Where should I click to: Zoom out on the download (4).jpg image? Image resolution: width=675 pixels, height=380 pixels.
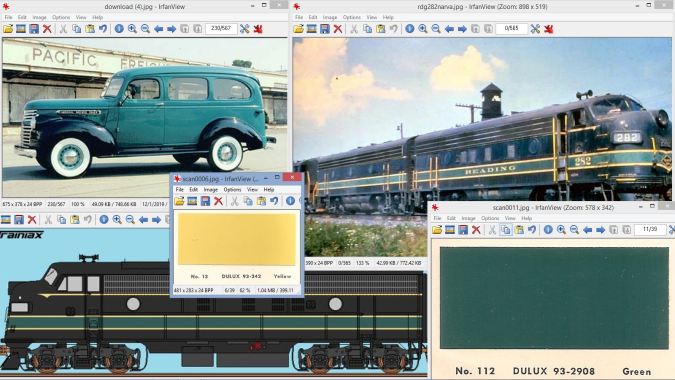(146, 29)
